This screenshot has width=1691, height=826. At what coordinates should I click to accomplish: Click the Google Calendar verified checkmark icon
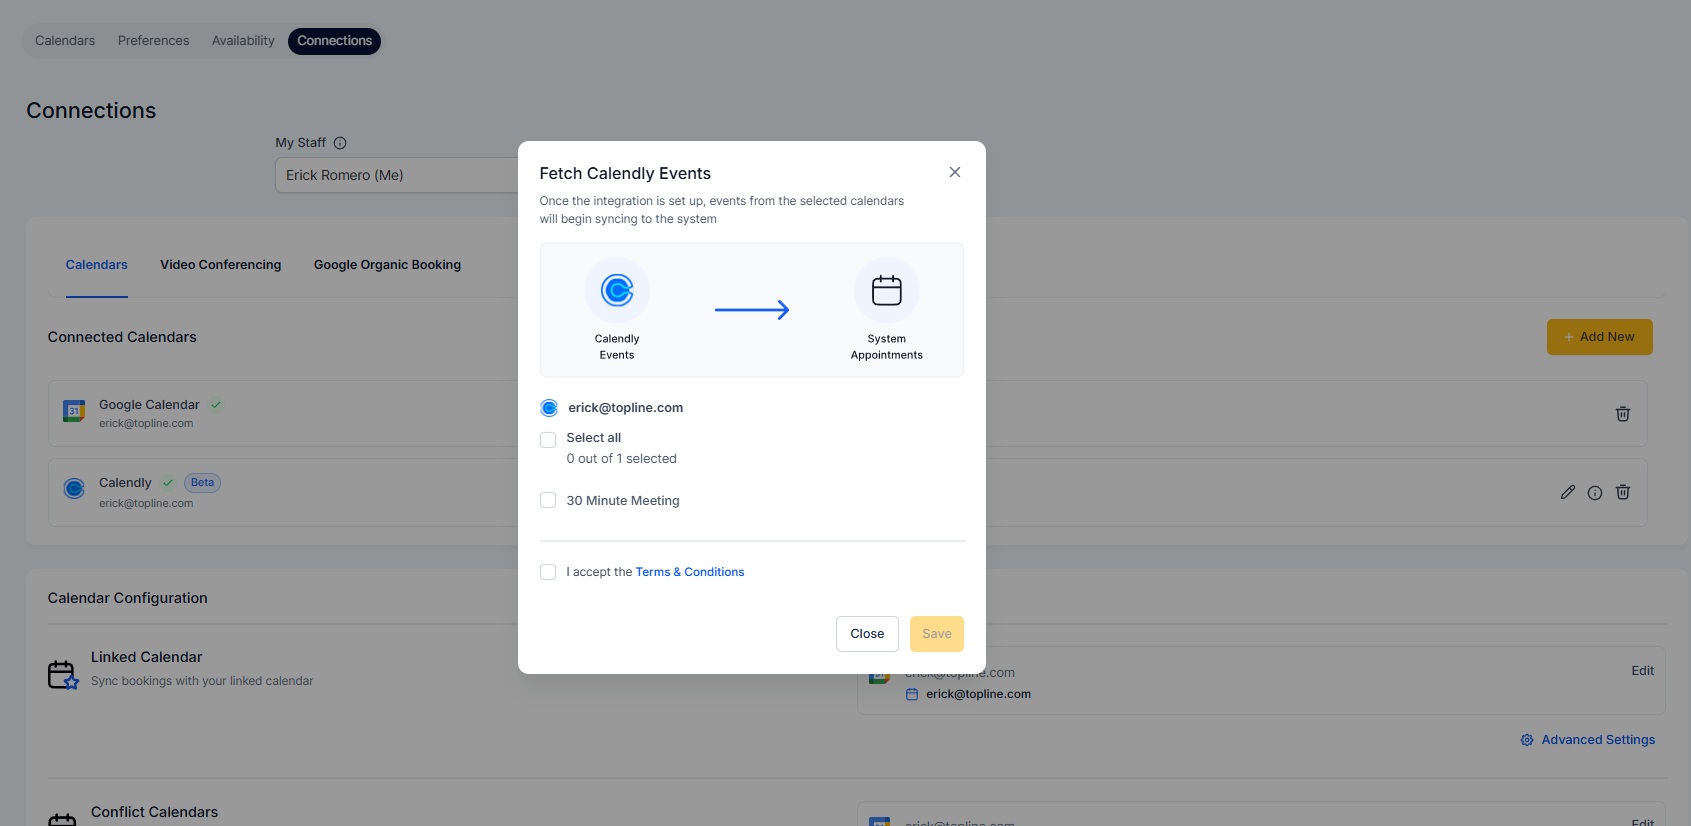coord(216,405)
